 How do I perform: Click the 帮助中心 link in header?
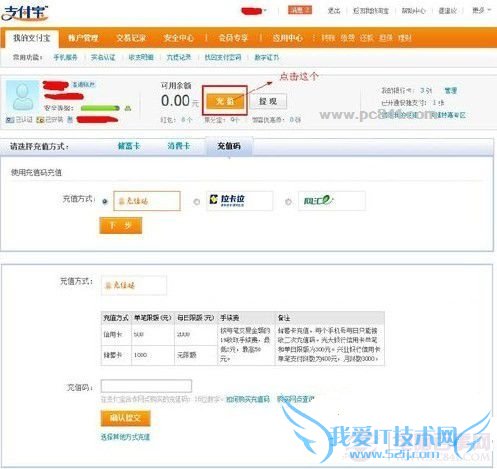(413, 11)
